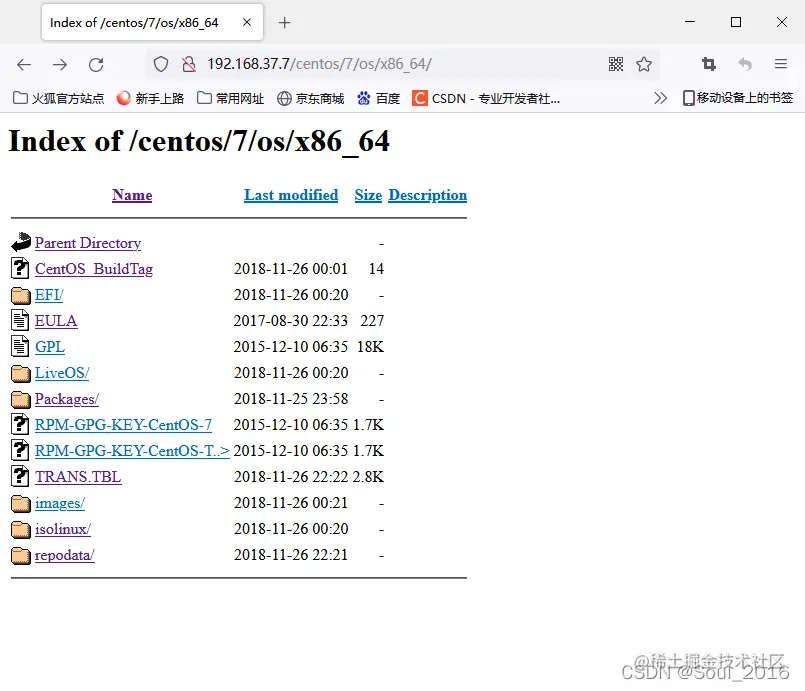This screenshot has width=805, height=691.
Task: Open the QR code icon in address bar
Action: click(x=616, y=64)
